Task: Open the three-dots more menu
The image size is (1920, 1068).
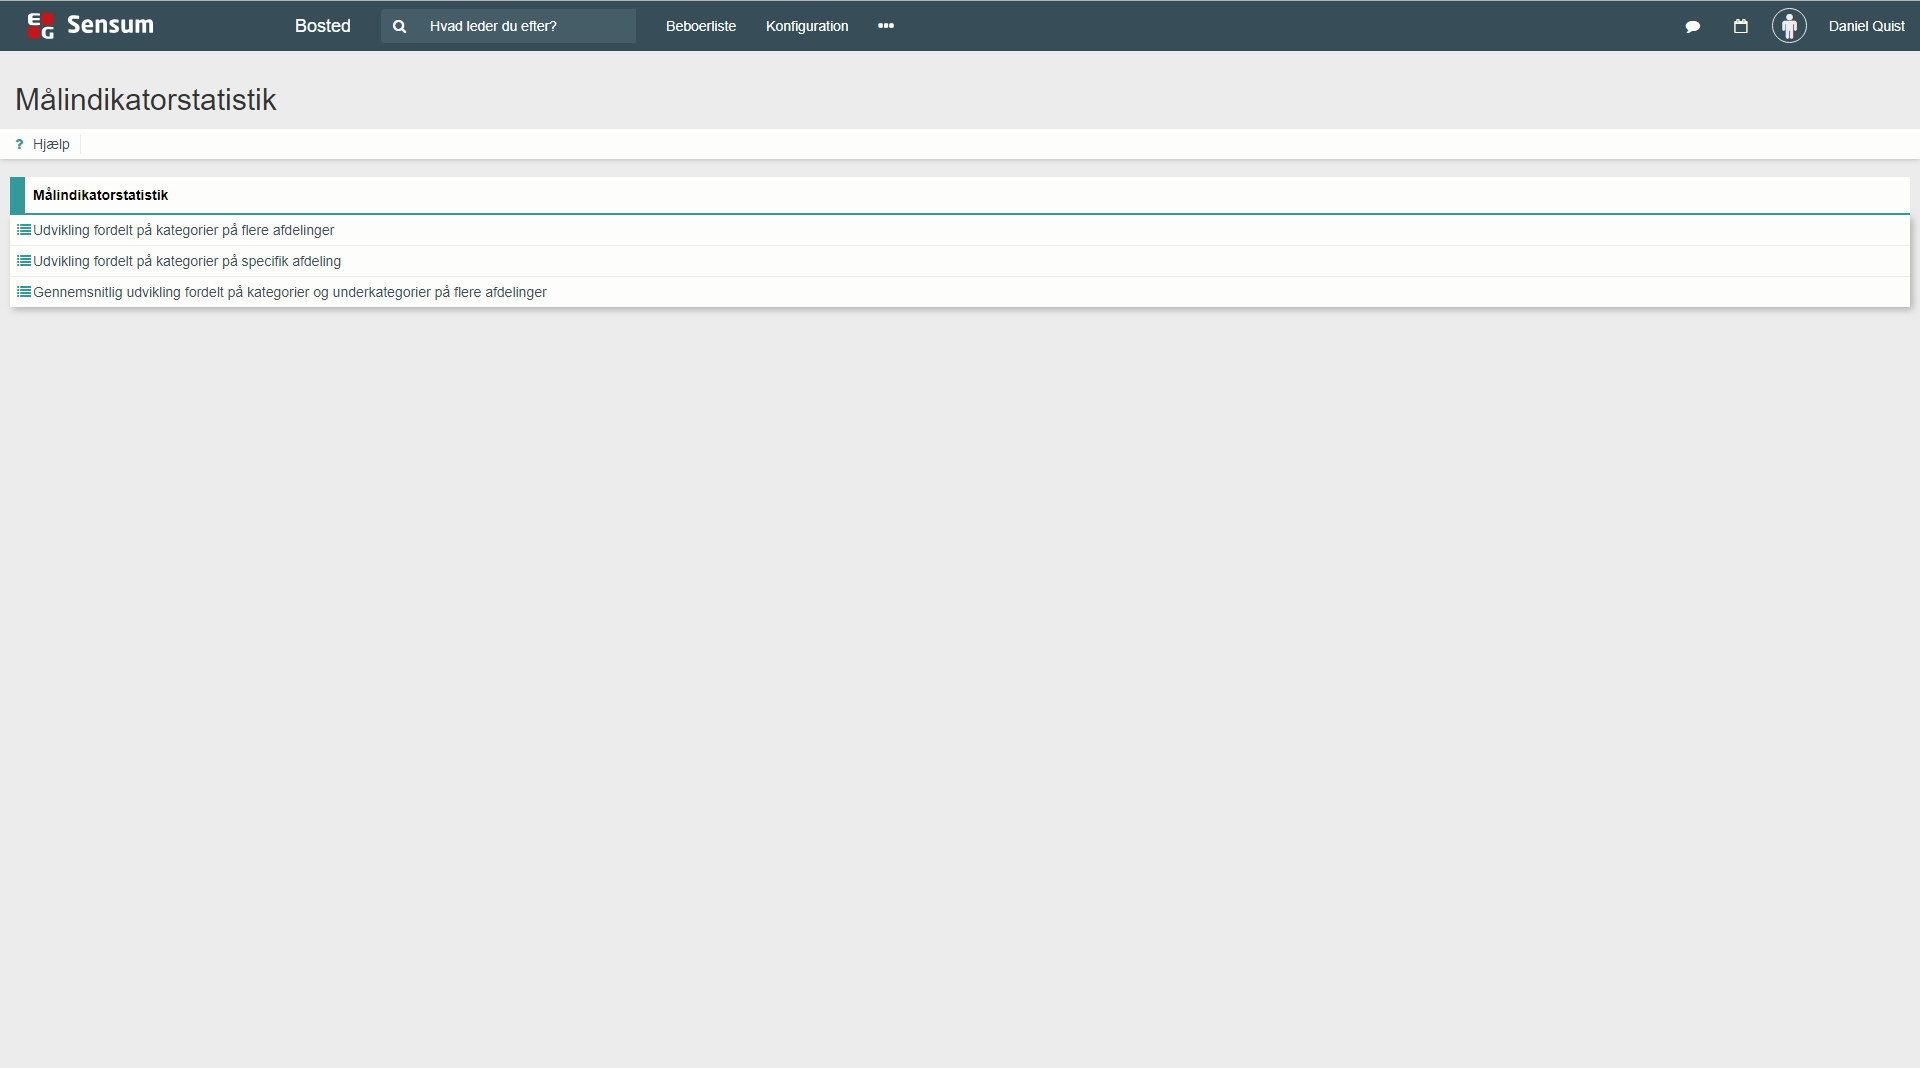Action: (886, 26)
